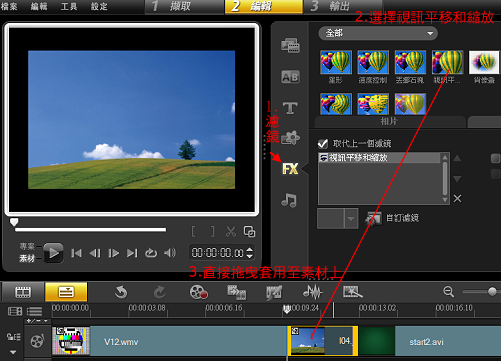The height and width of the screenshot is (361, 501).
Task: Open the Sound Mixer waveform icon
Action: tap(312, 292)
